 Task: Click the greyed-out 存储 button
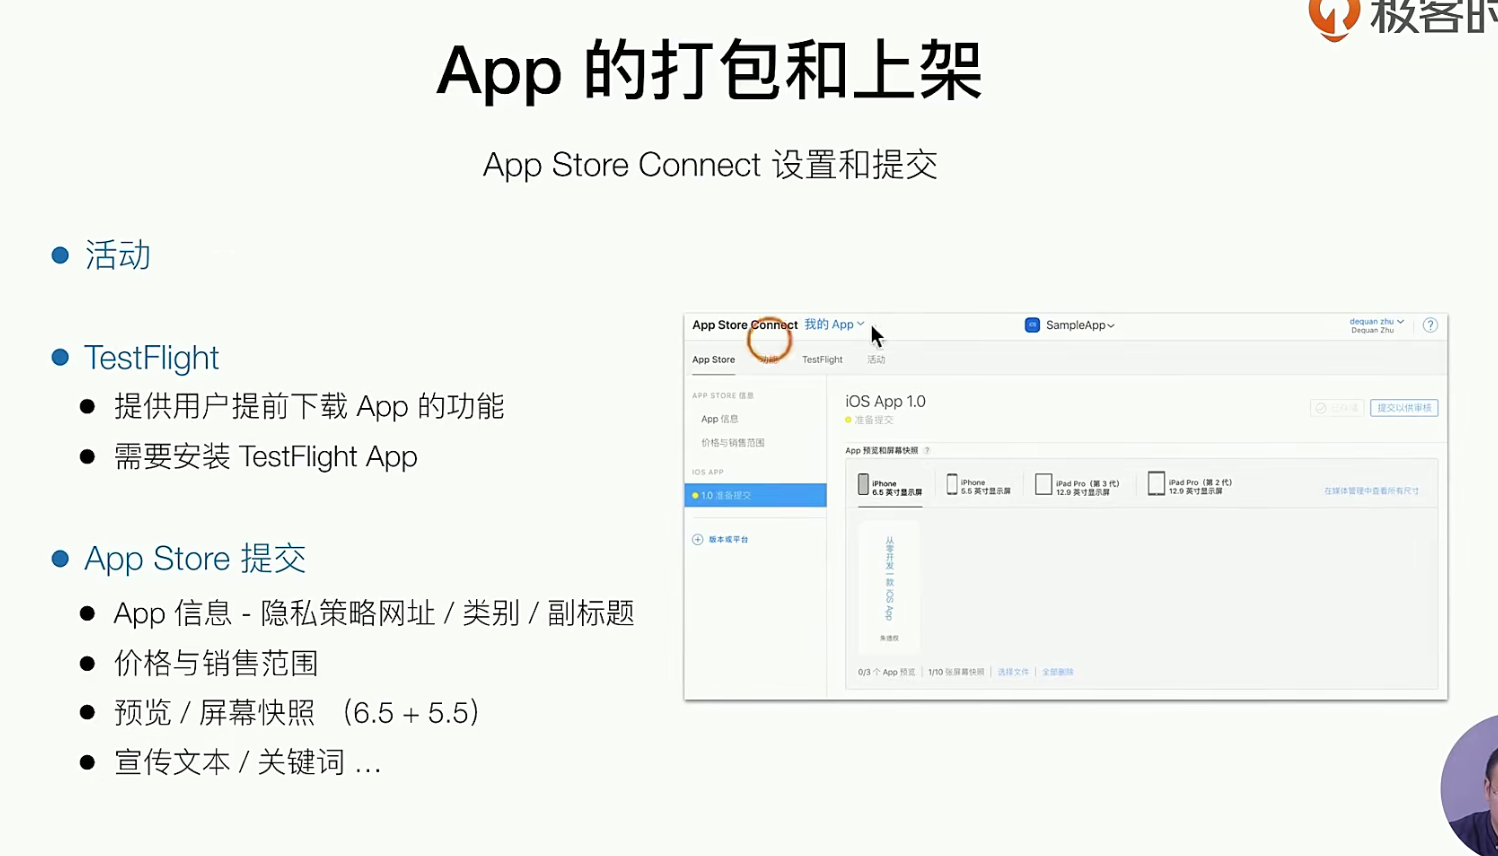click(x=1337, y=408)
